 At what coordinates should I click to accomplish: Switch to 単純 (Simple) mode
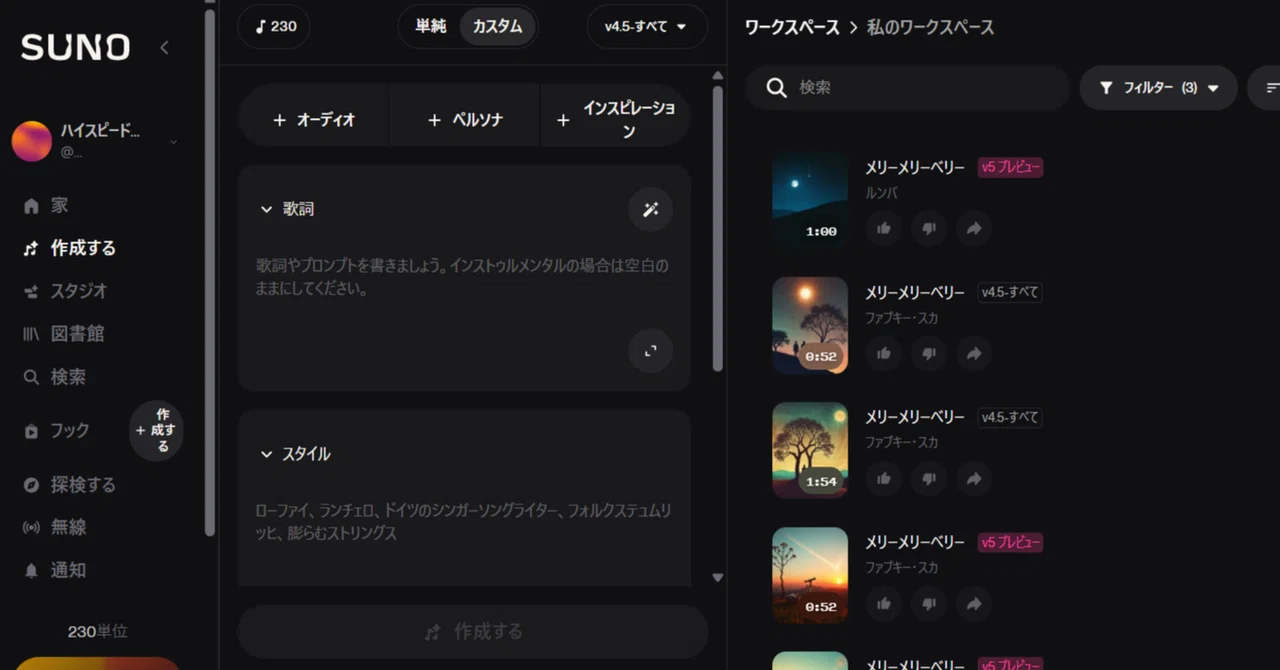(x=431, y=27)
